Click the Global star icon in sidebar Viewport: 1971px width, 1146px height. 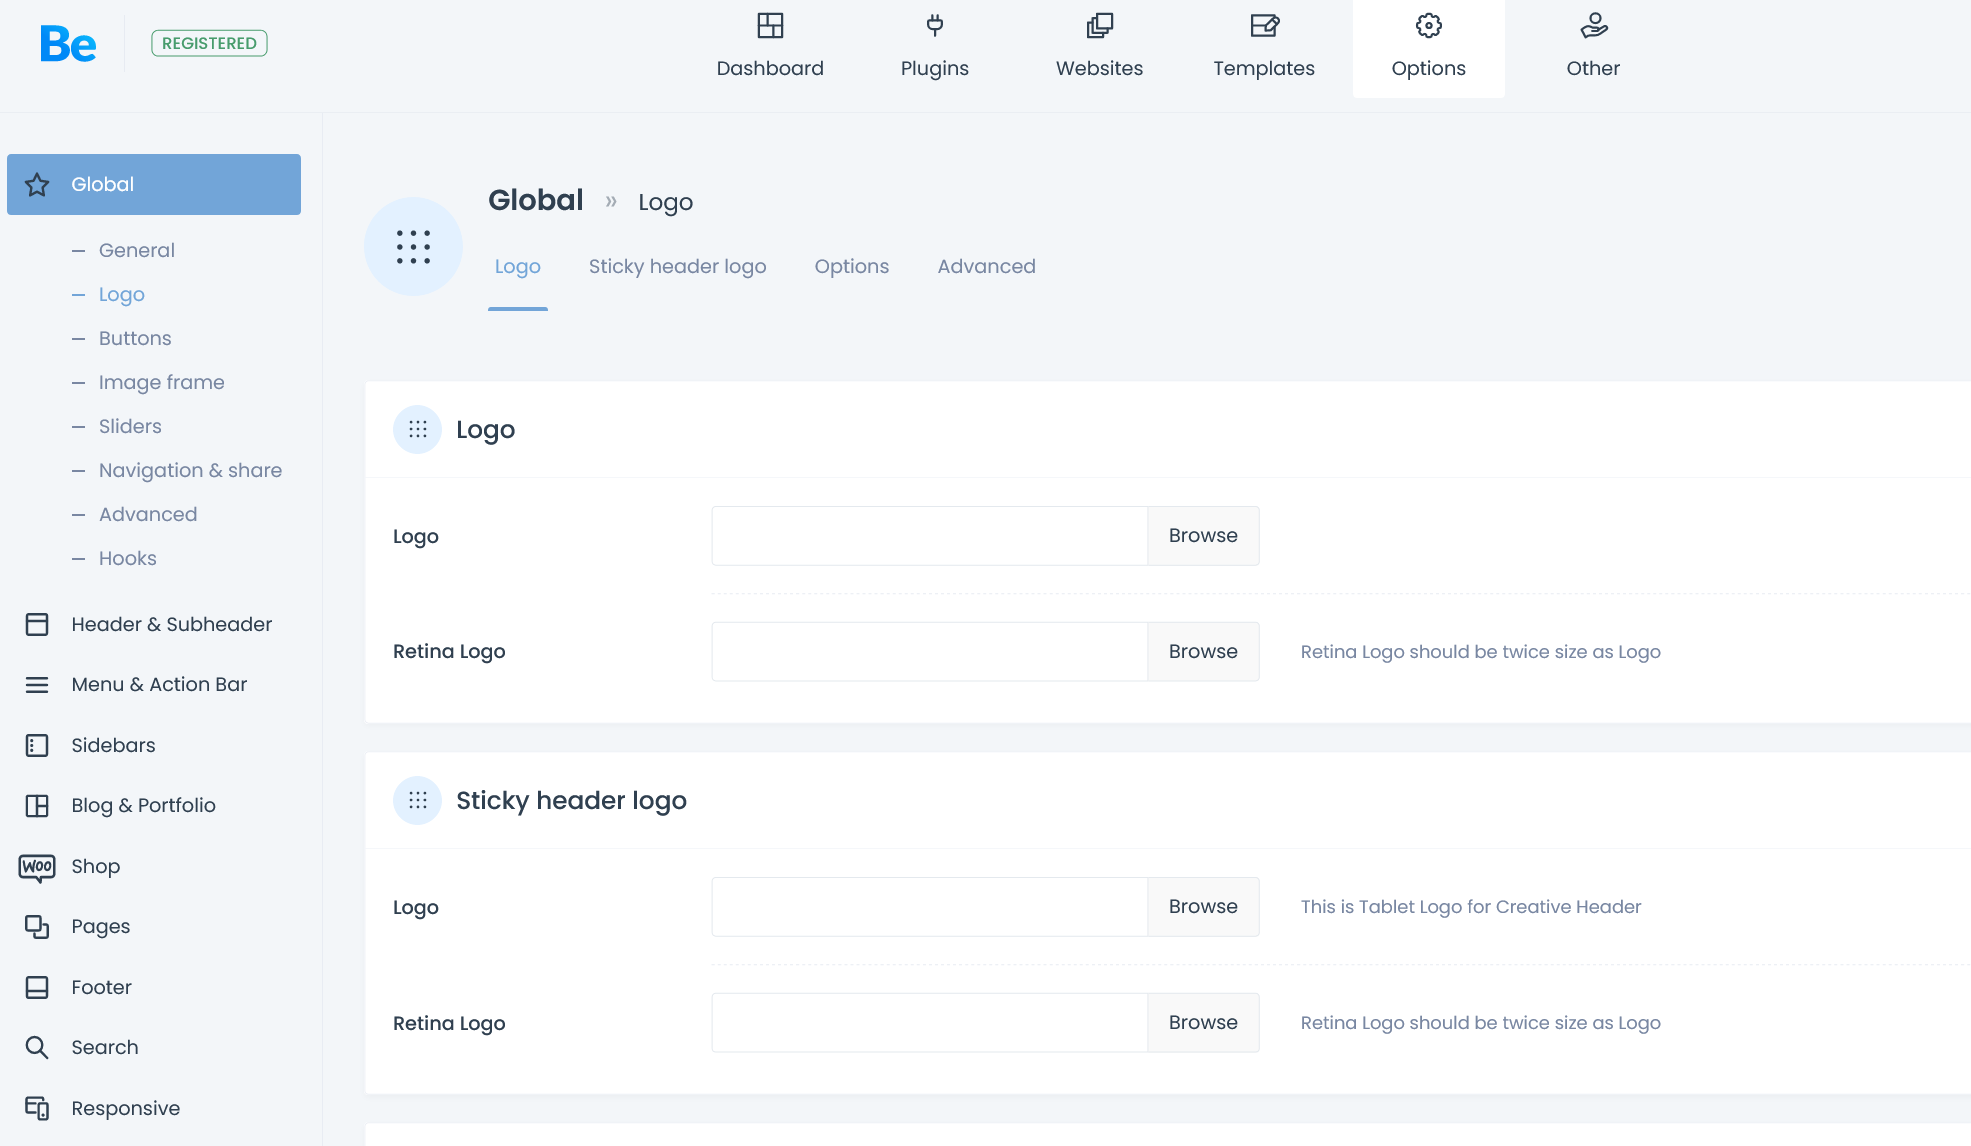coord(37,184)
